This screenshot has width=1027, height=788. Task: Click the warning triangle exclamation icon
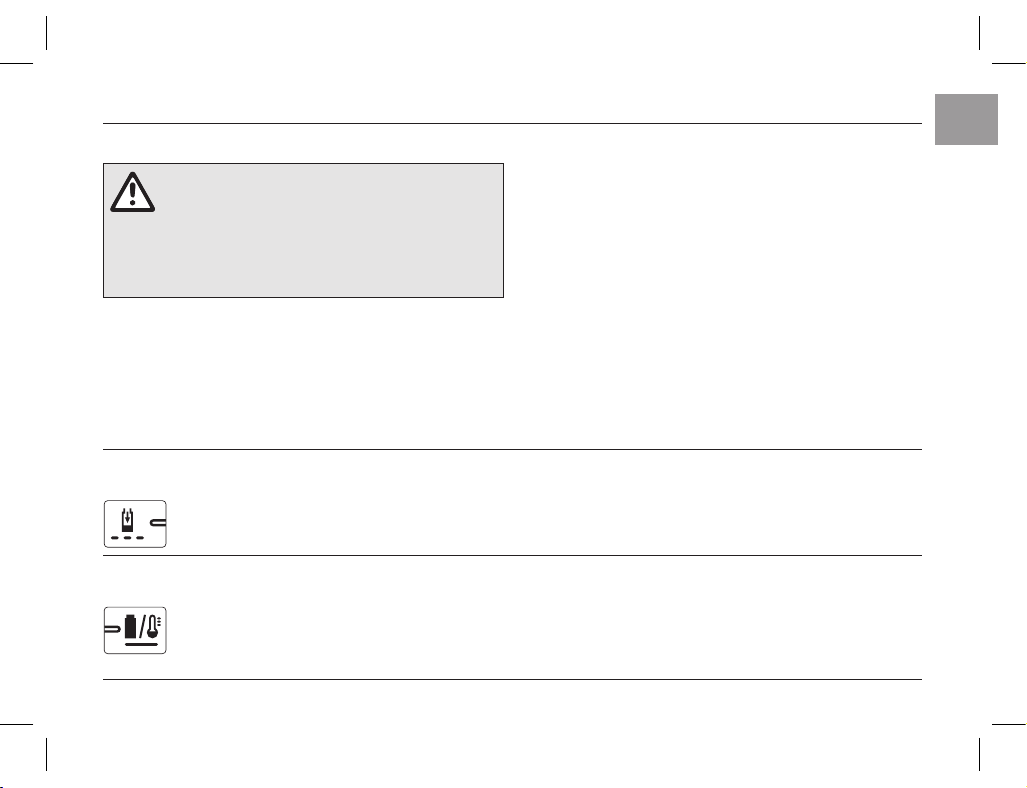132,192
